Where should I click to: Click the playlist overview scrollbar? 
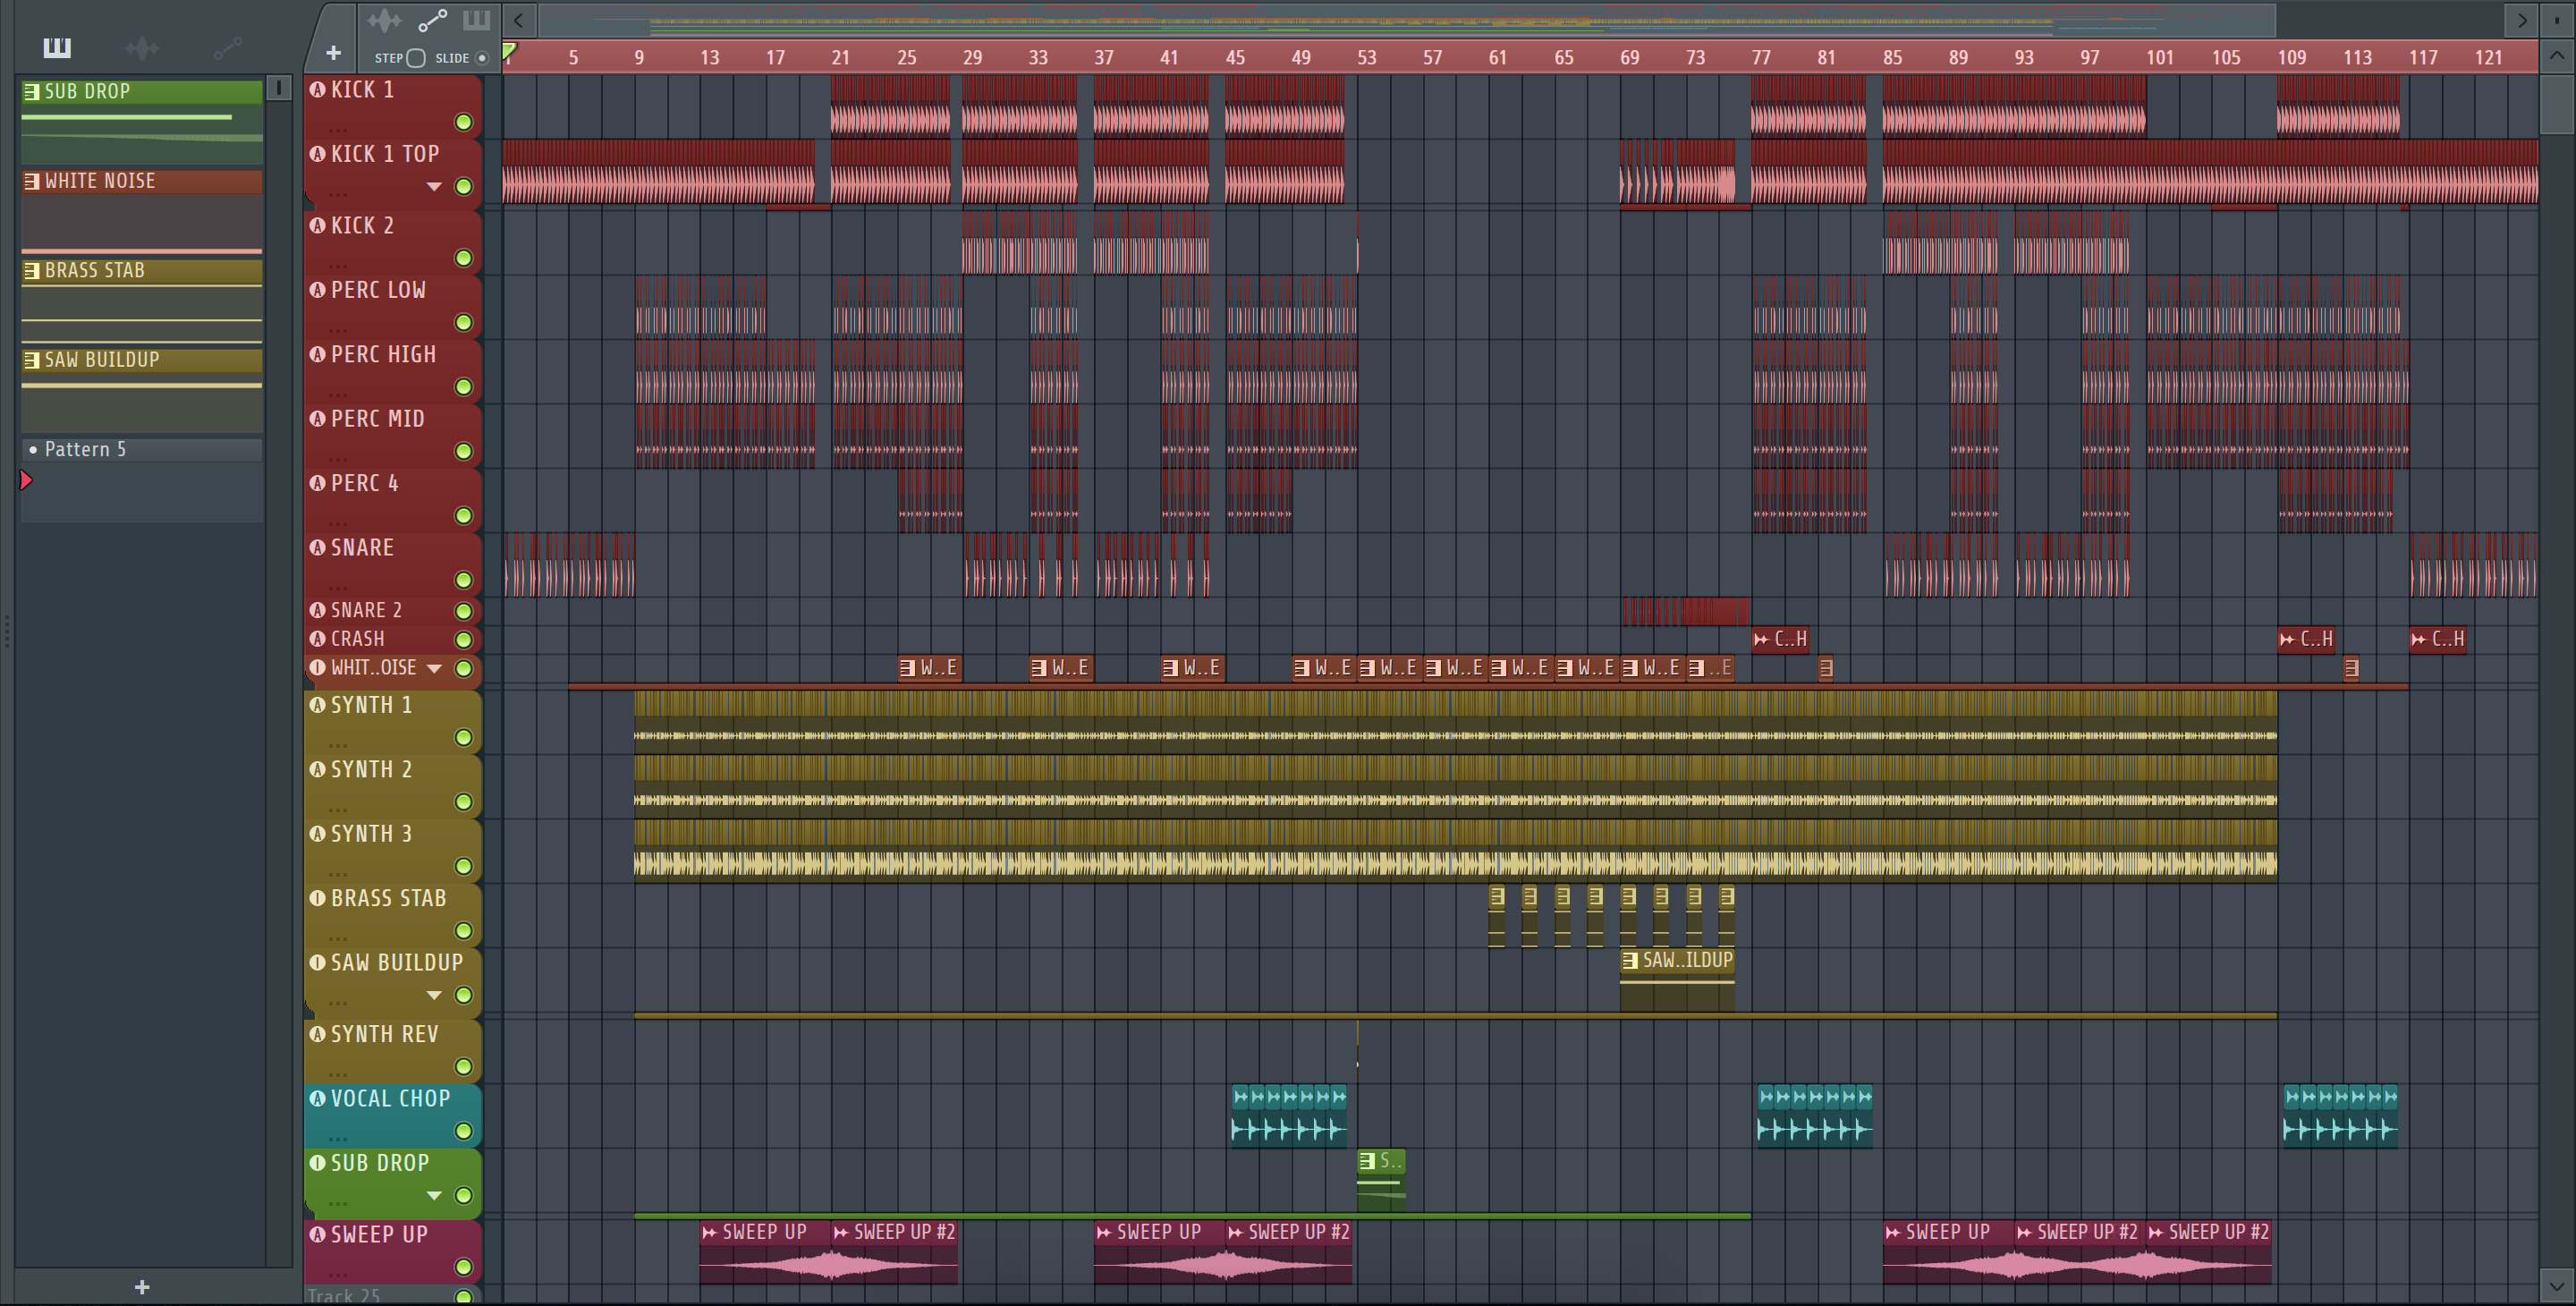tap(1408, 20)
